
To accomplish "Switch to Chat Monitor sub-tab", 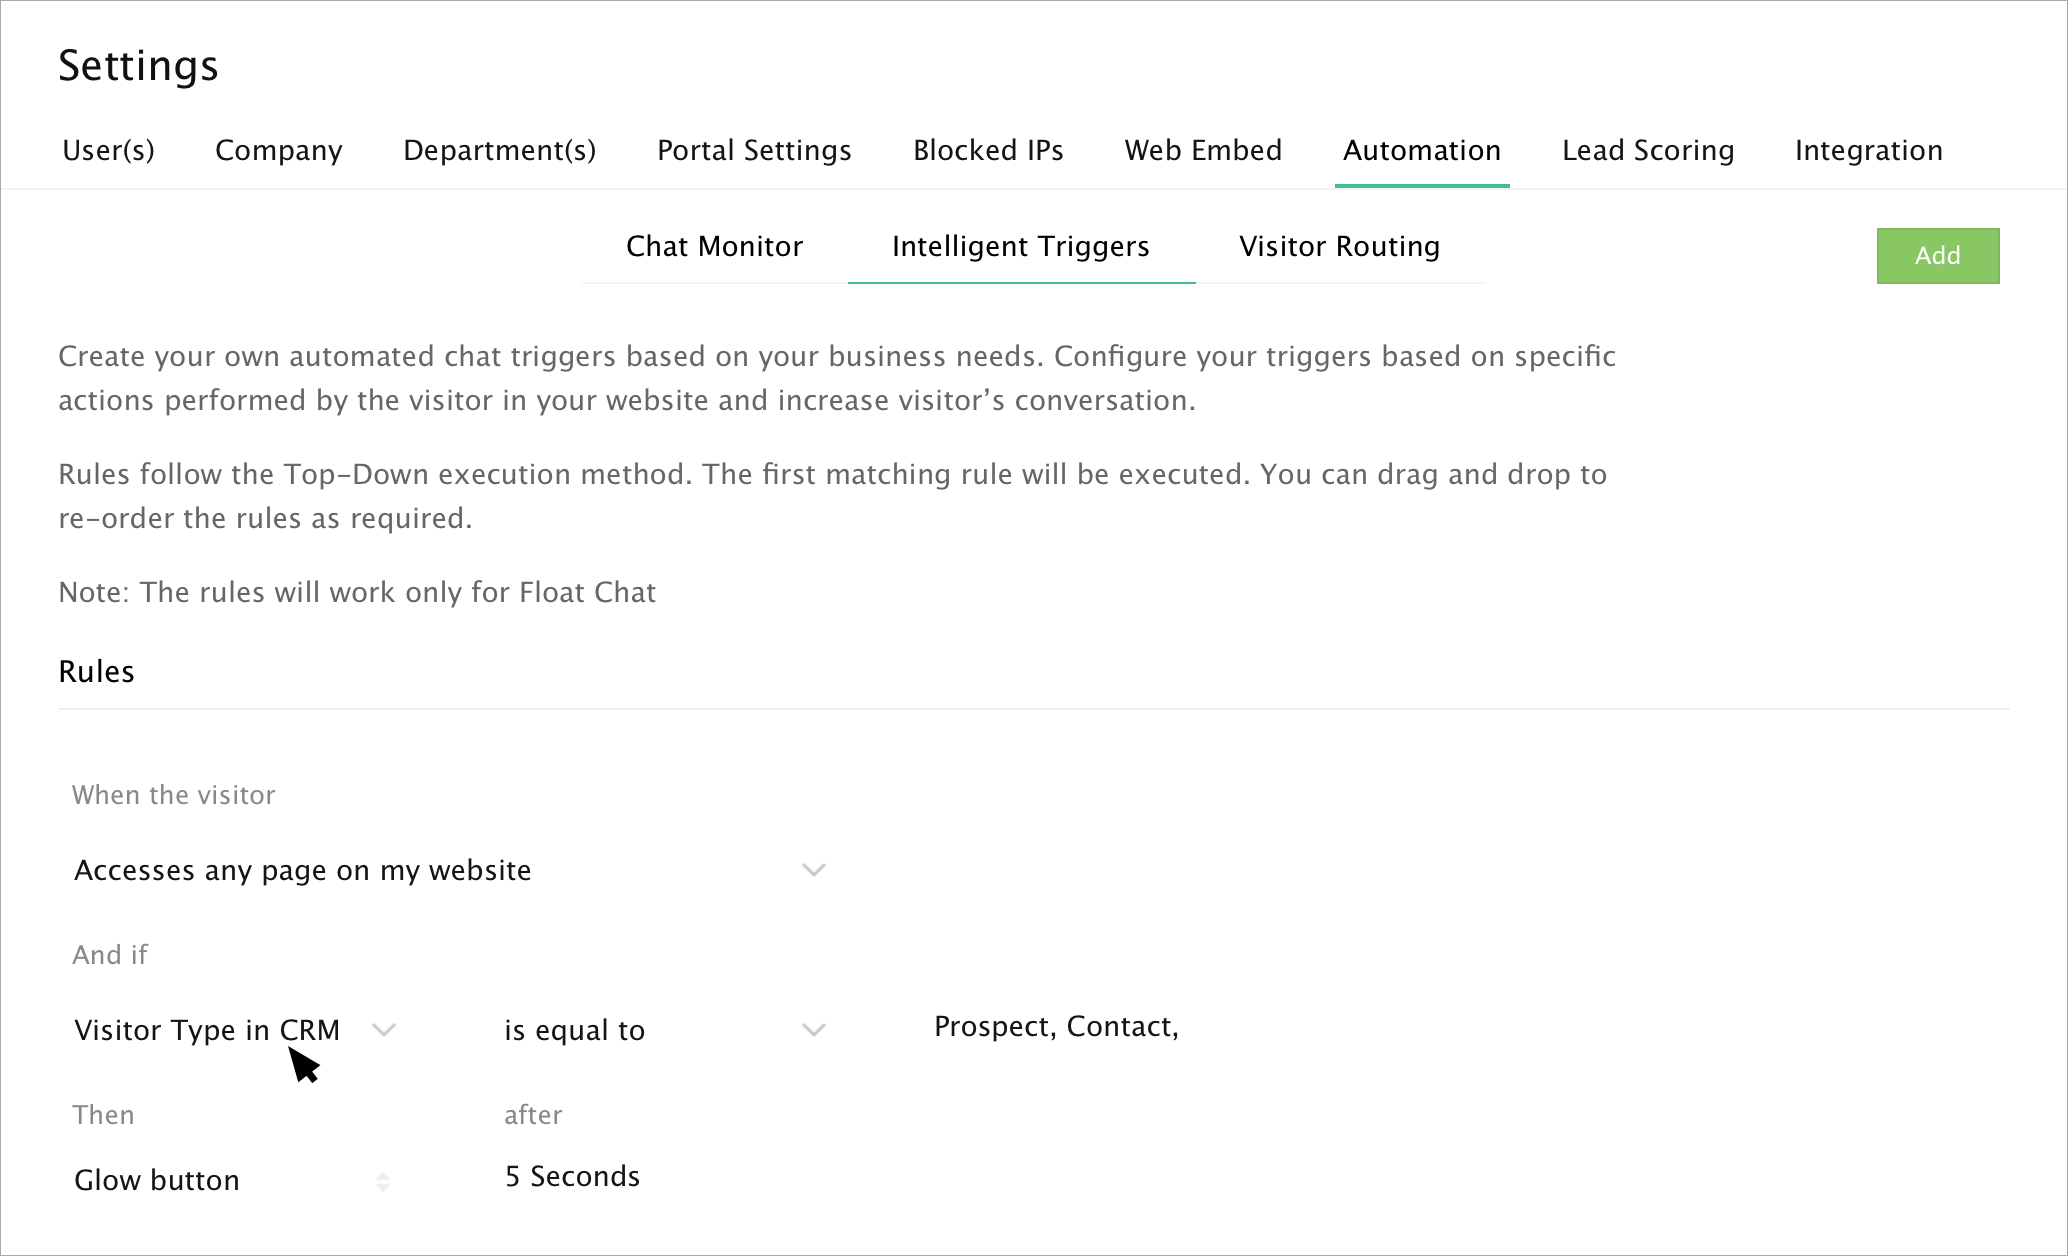I will pyautogui.click(x=714, y=246).
